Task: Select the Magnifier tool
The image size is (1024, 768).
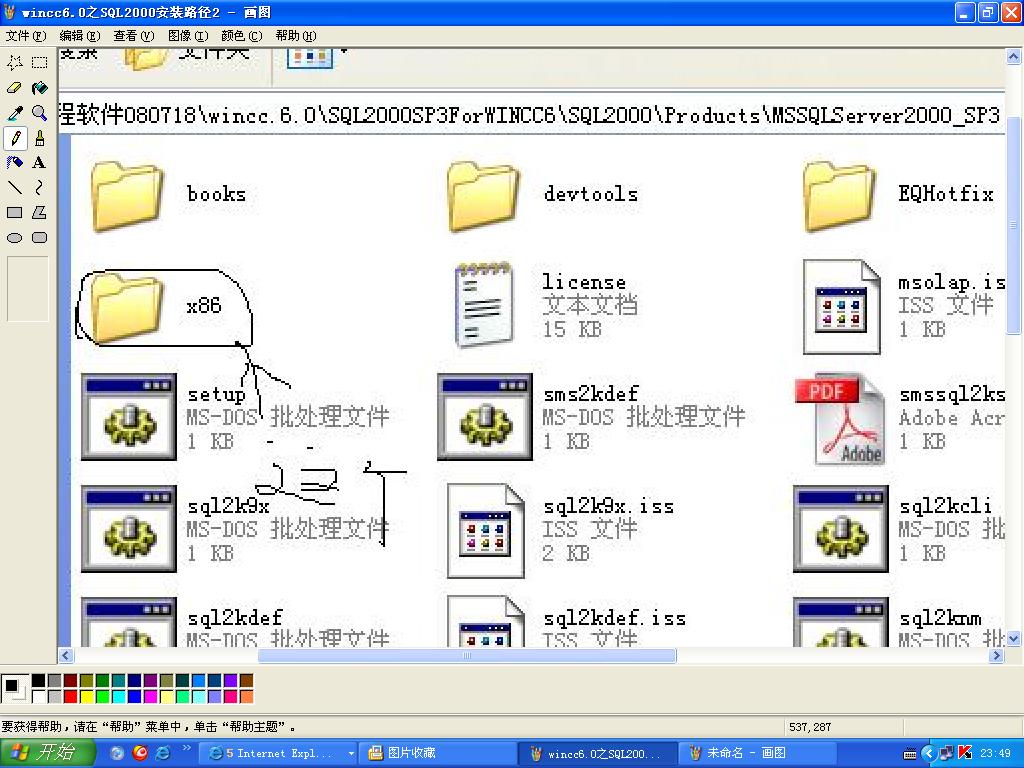Action: pyautogui.click(x=40, y=113)
